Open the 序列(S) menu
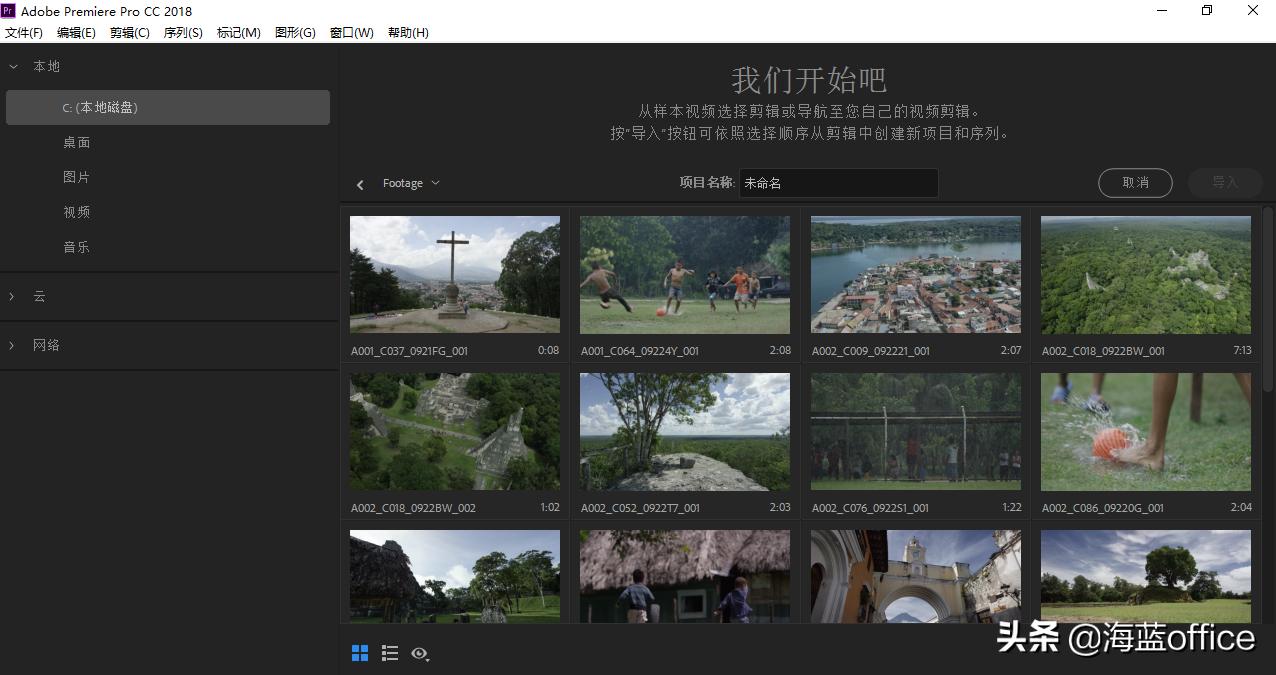The image size is (1276, 675). pyautogui.click(x=183, y=33)
